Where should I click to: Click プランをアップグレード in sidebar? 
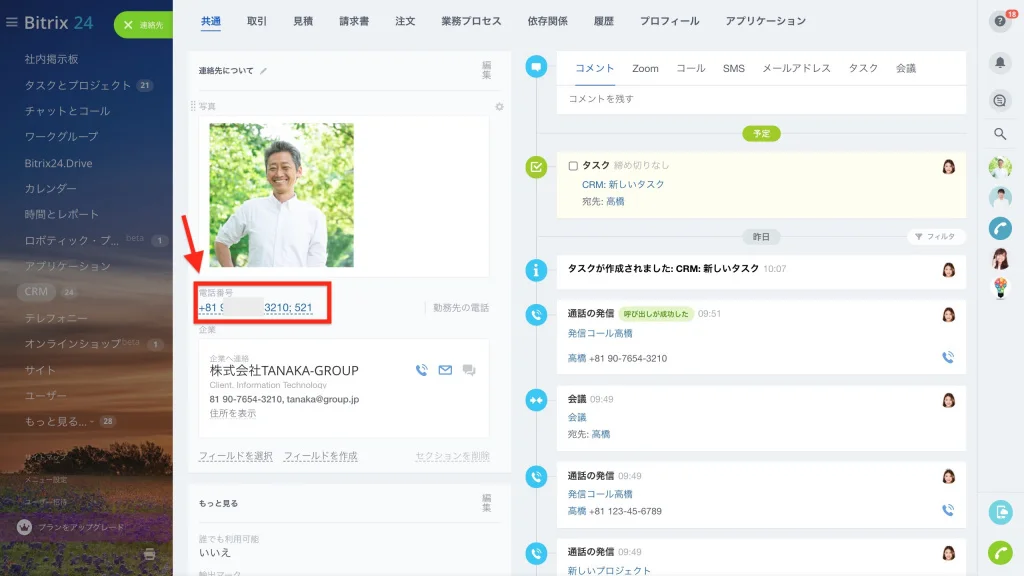(80, 527)
